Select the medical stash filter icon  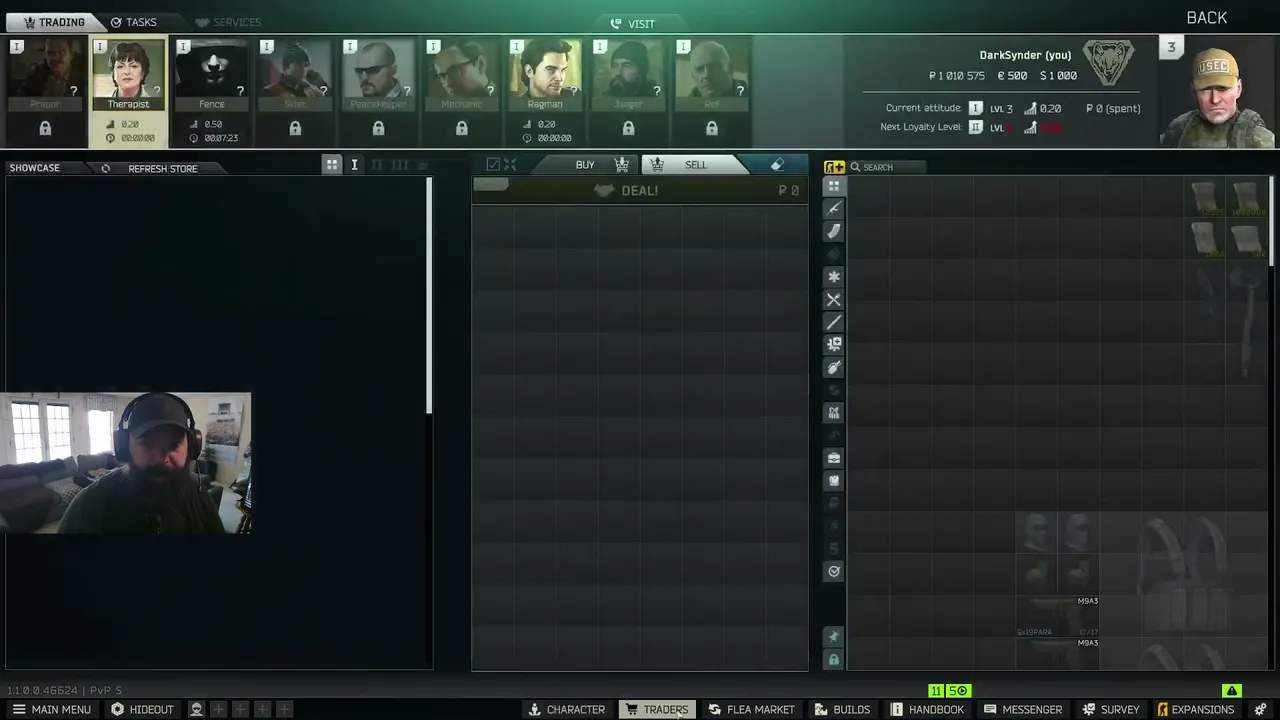[x=834, y=345]
